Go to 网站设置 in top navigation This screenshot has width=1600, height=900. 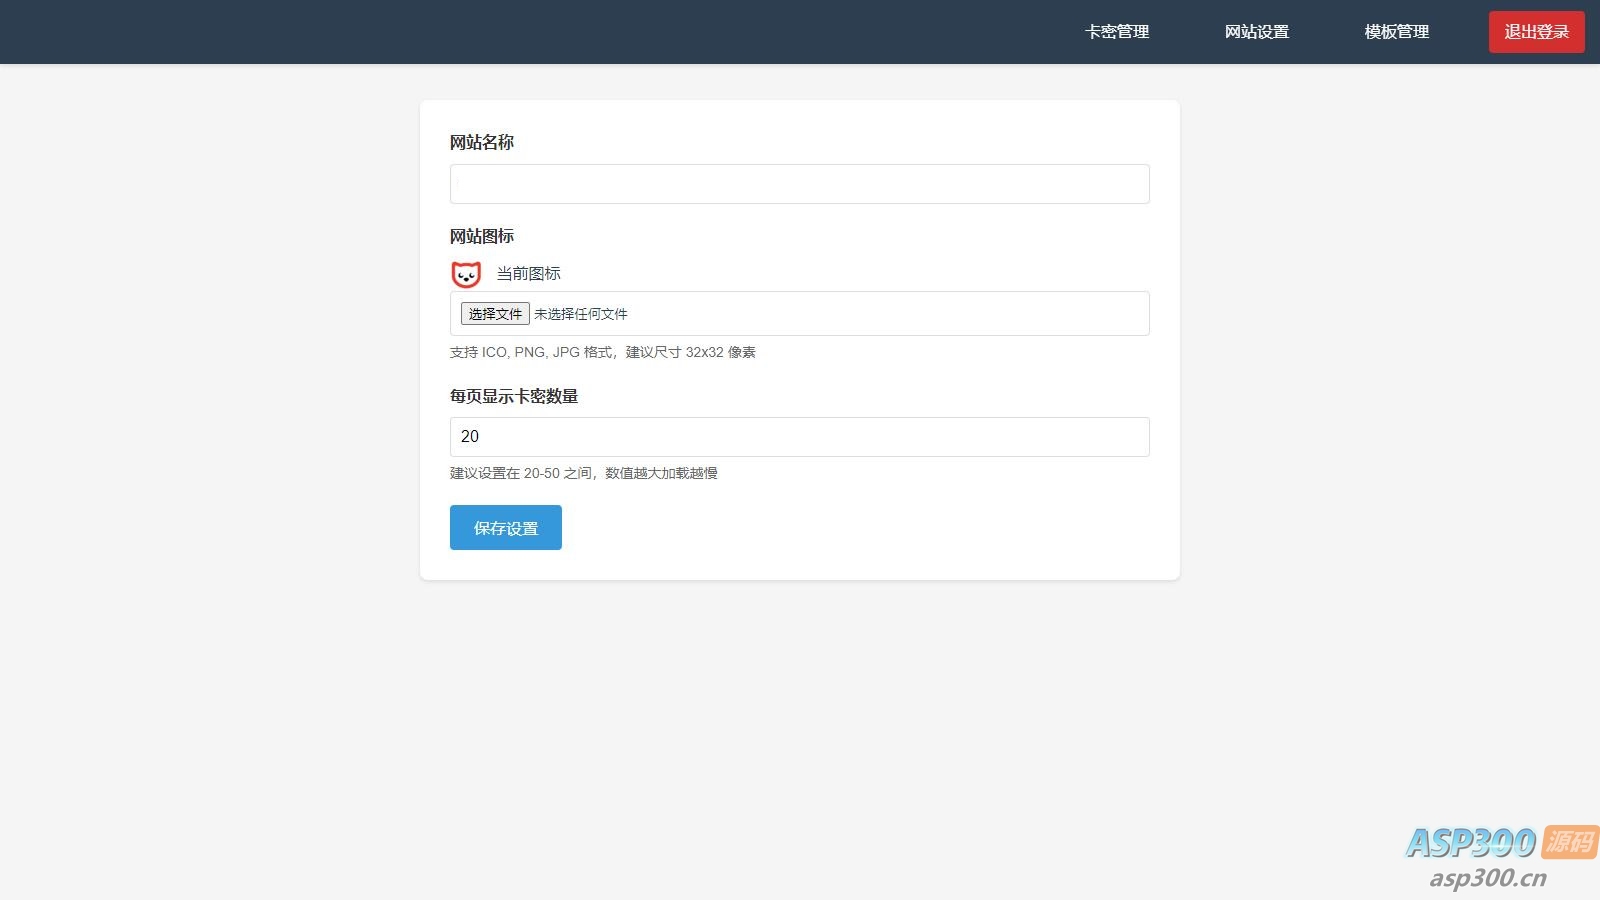click(x=1257, y=32)
